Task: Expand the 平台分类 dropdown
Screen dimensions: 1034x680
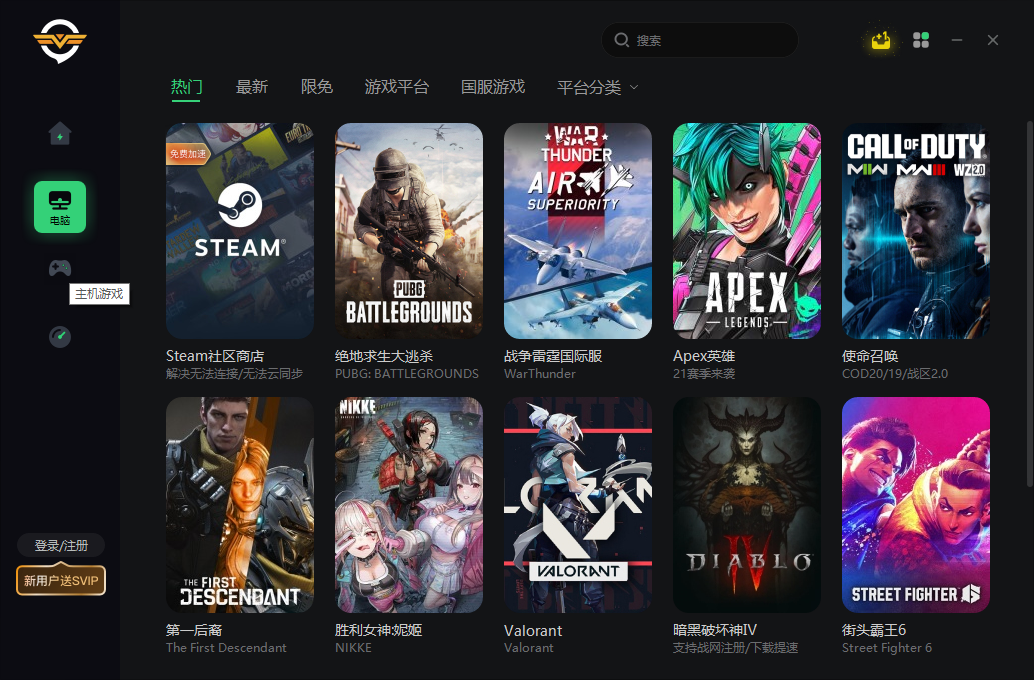Action: coord(597,88)
